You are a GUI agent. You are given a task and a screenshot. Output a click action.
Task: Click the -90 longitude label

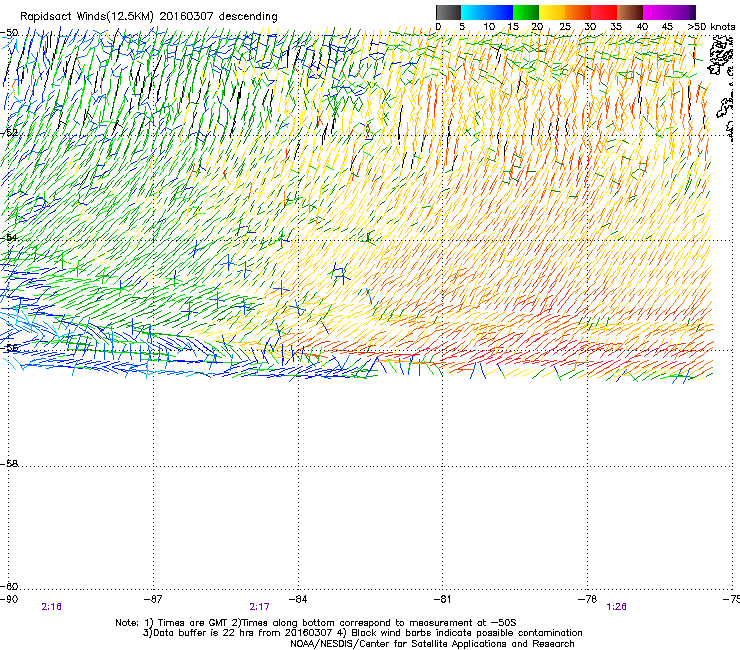point(9,599)
